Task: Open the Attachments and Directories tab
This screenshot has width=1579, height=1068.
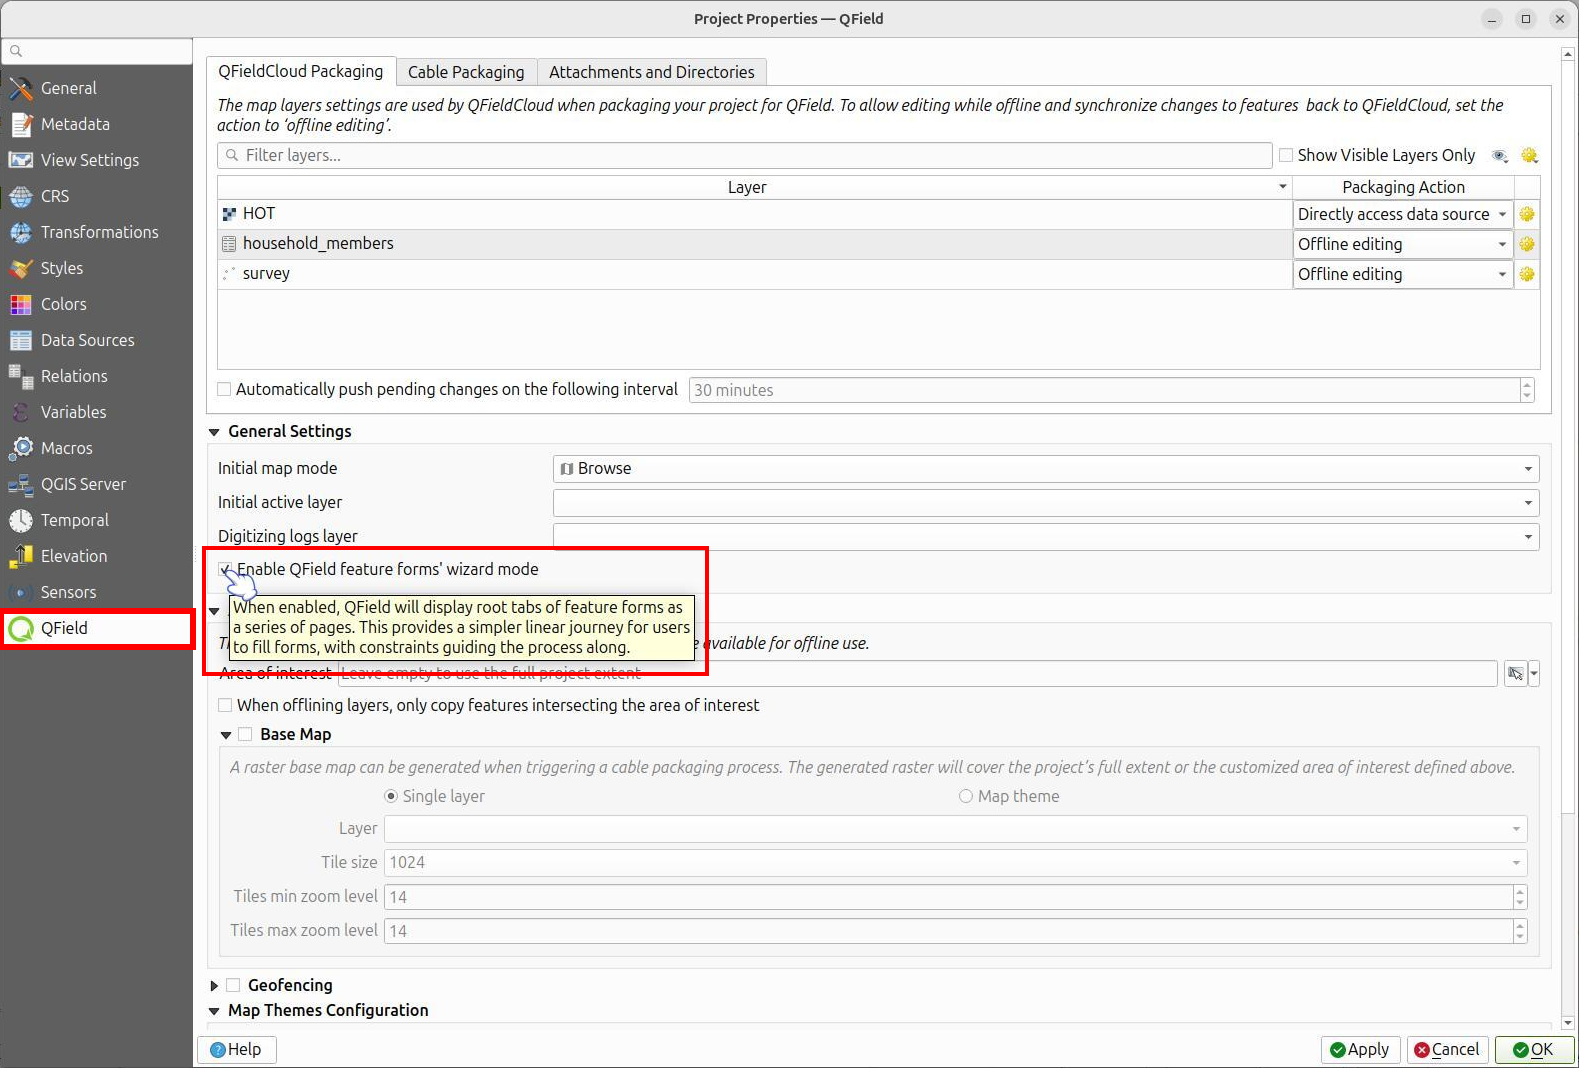Action: tap(651, 72)
